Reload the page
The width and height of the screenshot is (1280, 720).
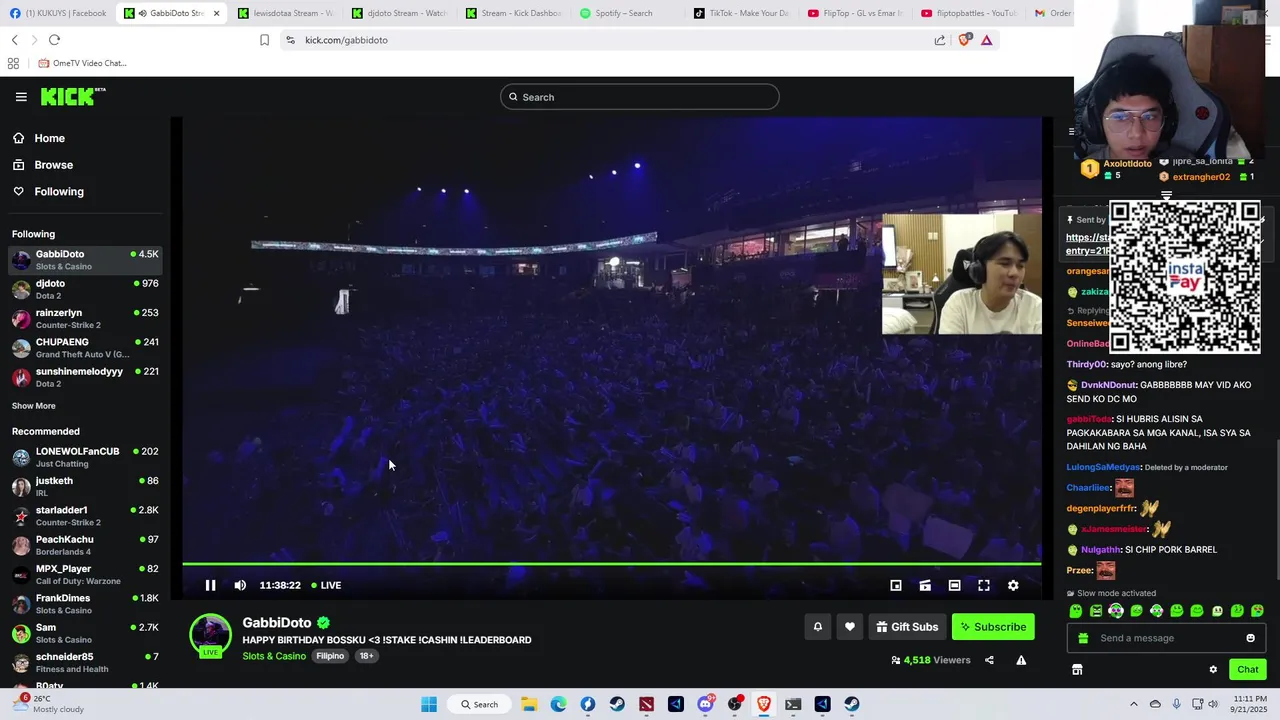(54, 40)
